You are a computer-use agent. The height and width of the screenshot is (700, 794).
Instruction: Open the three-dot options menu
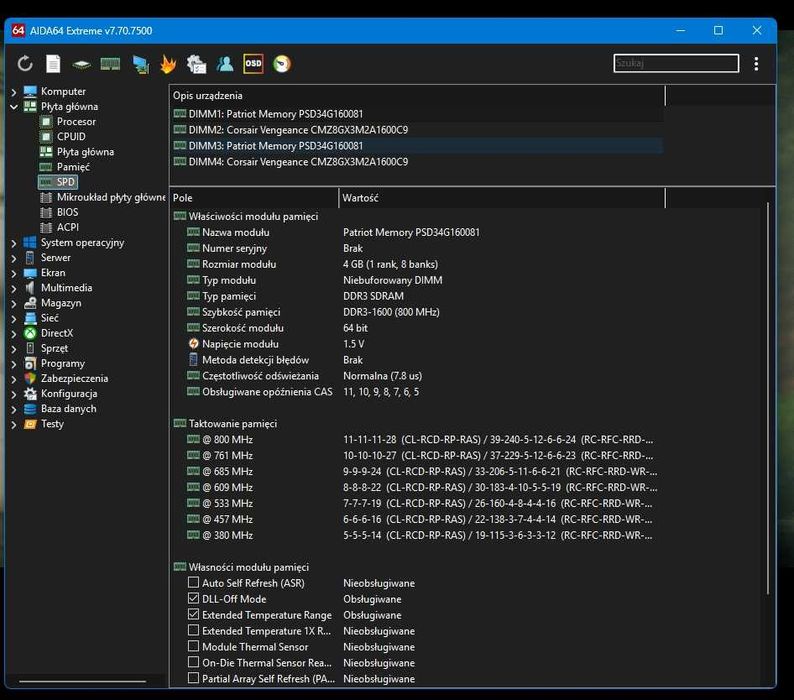756,64
